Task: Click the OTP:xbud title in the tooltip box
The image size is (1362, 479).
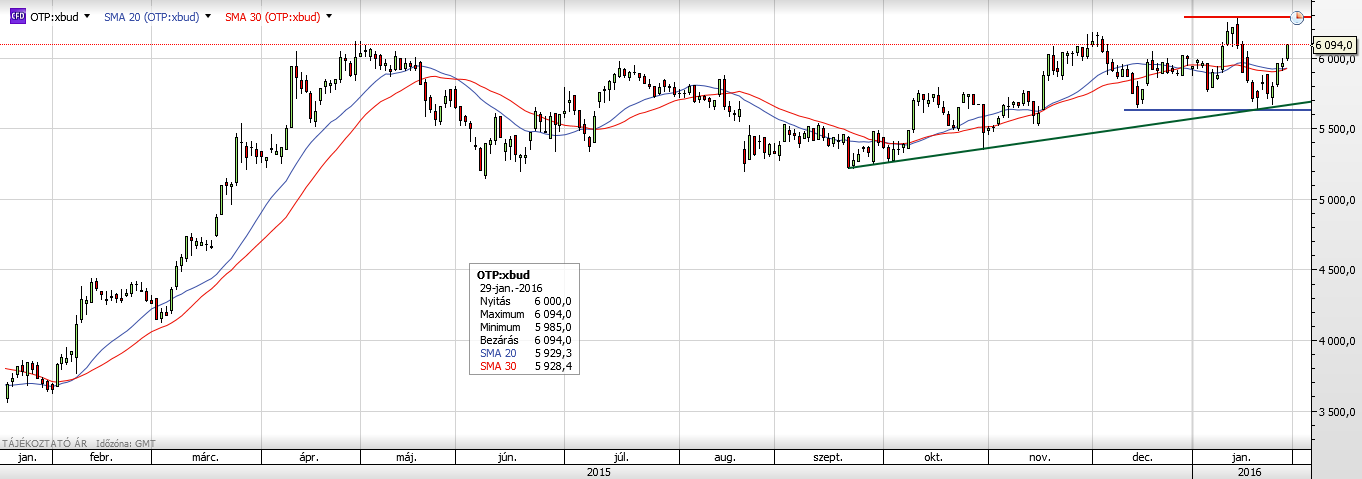Action: tap(501, 274)
